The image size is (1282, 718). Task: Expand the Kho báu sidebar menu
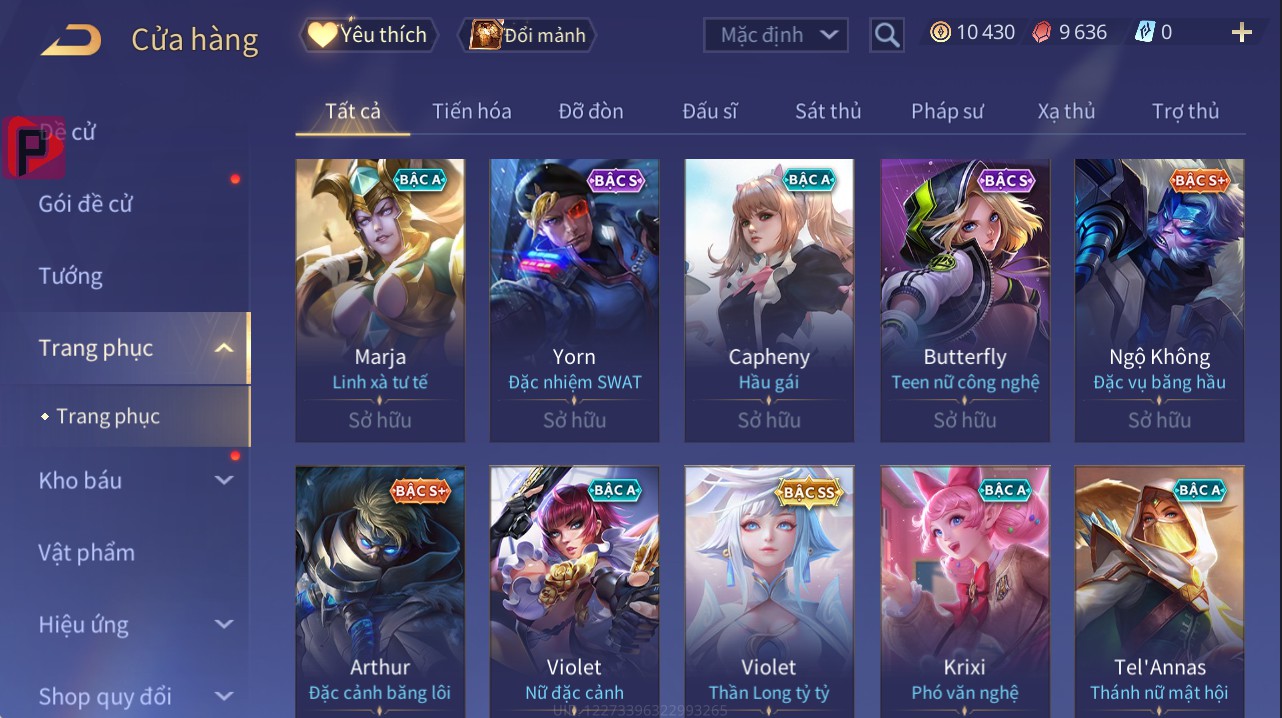click(224, 480)
